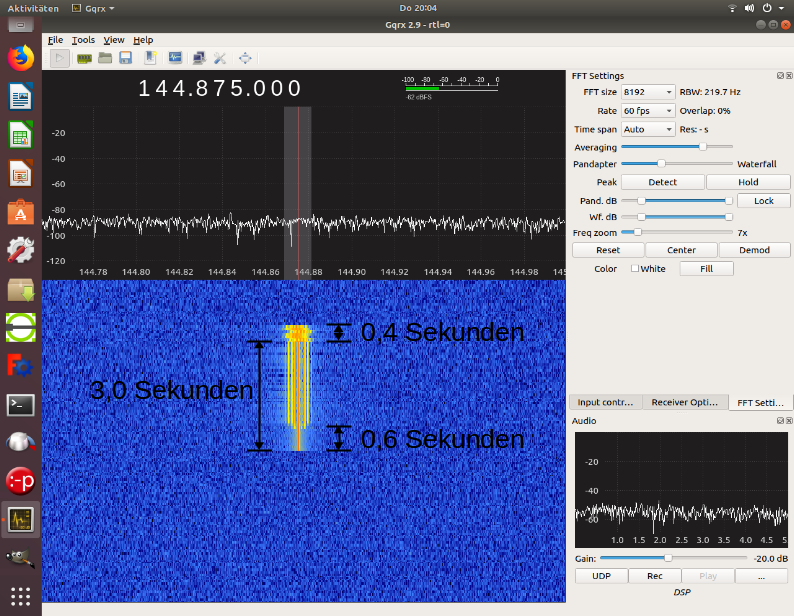794x616 pixels.
Task: Undock the FFT Settings panel
Action: pos(780,75)
